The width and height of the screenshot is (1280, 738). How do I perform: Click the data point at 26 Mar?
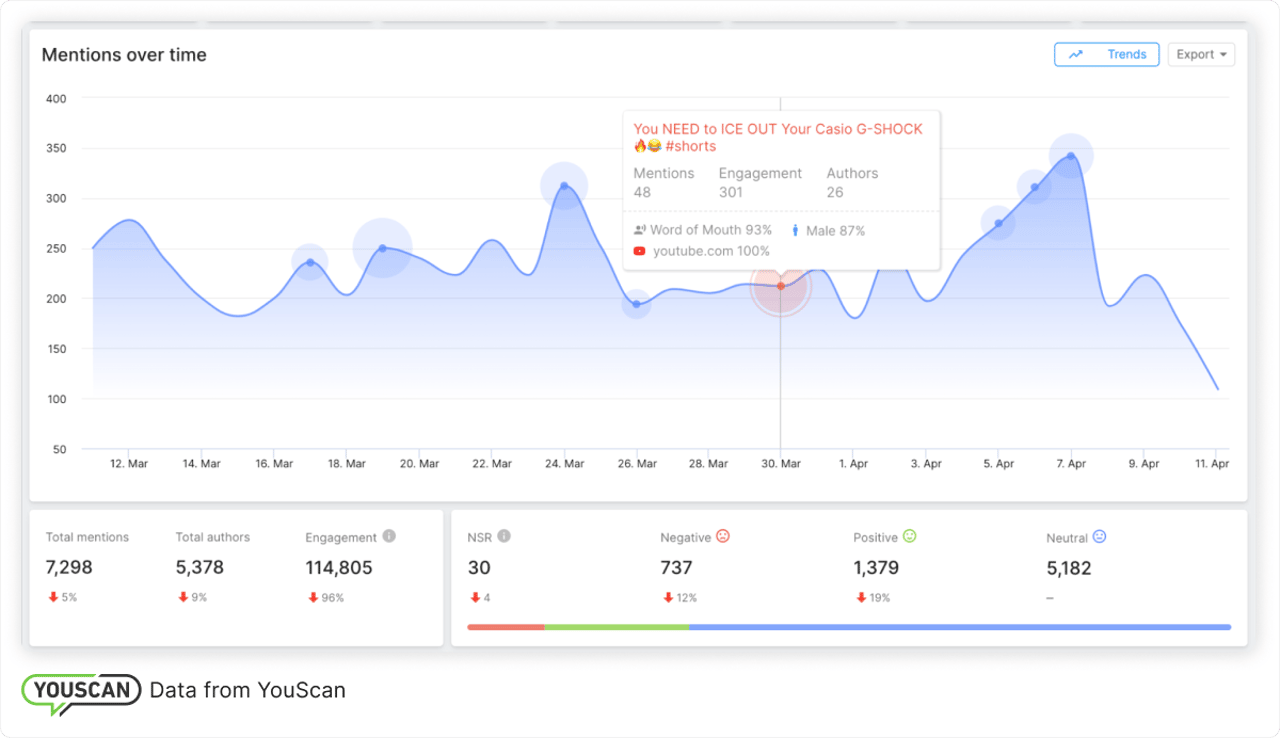click(636, 304)
